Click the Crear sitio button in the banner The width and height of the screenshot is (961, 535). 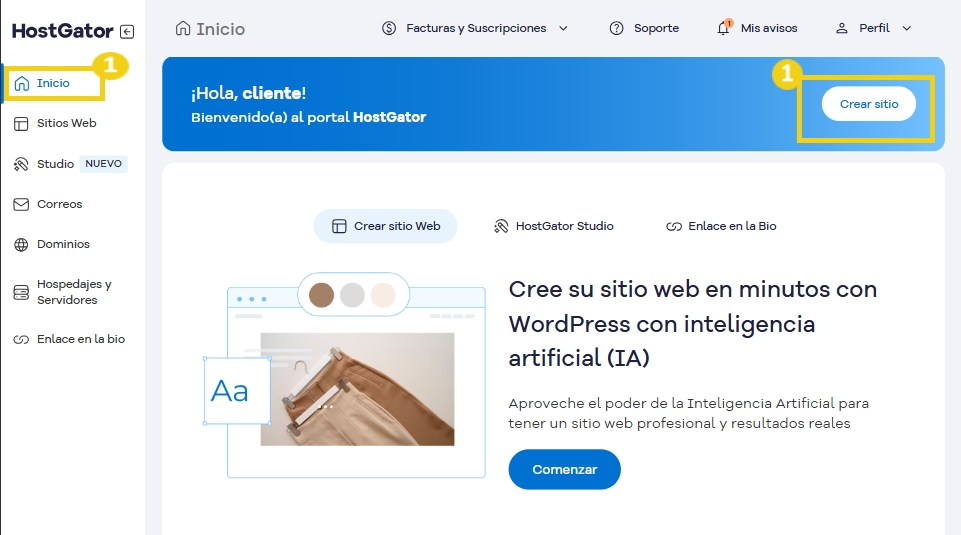pyautogui.click(x=868, y=104)
